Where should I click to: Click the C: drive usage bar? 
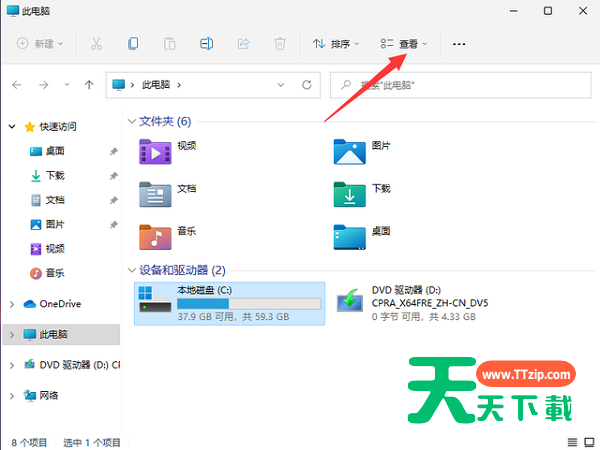coord(249,304)
